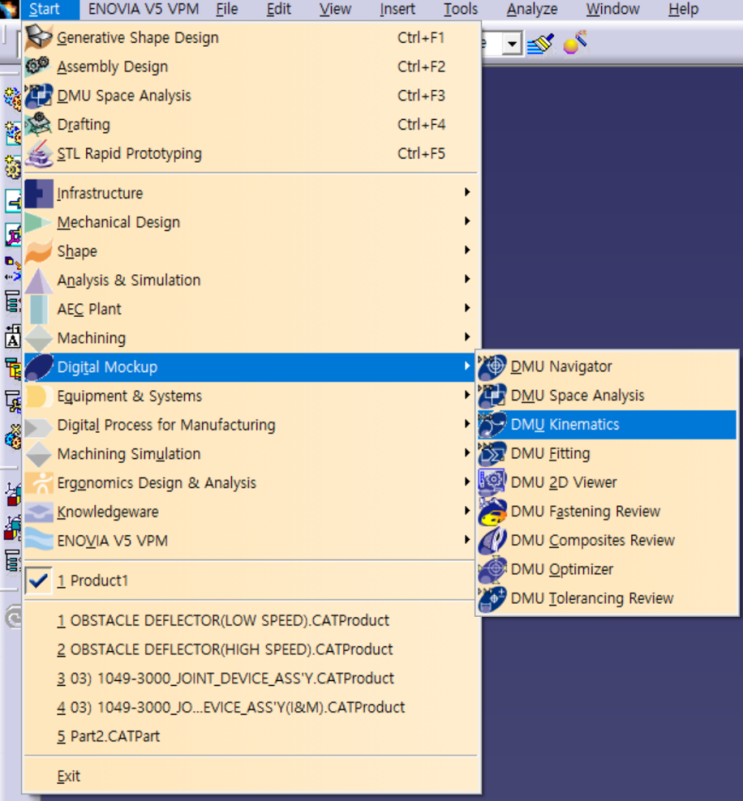Image resolution: width=743 pixels, height=801 pixels.
Task: Click the DMU Tolerancing Review icon
Action: click(492, 598)
